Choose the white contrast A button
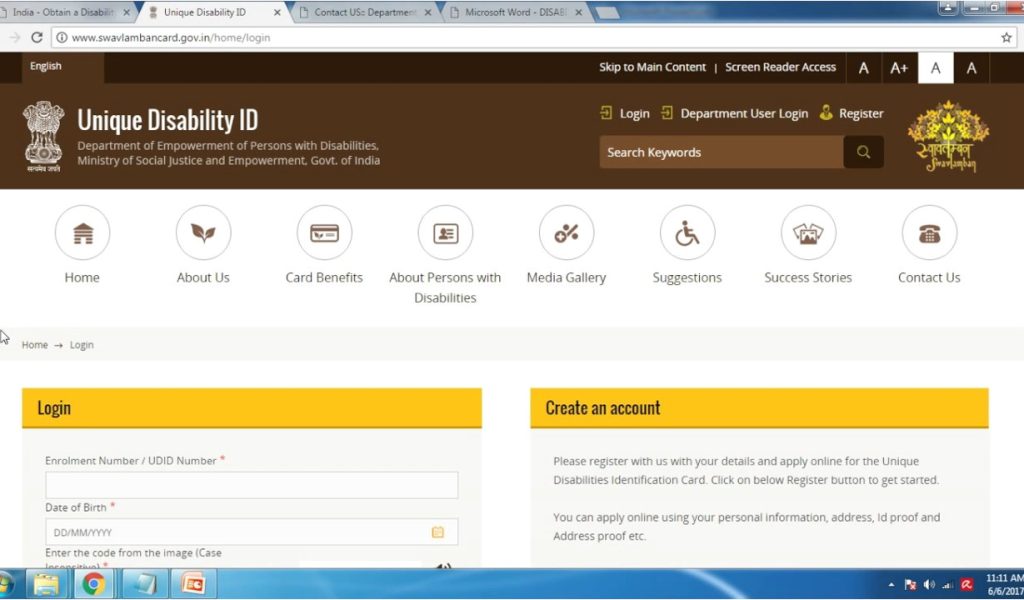1024x600 pixels. (x=936, y=68)
